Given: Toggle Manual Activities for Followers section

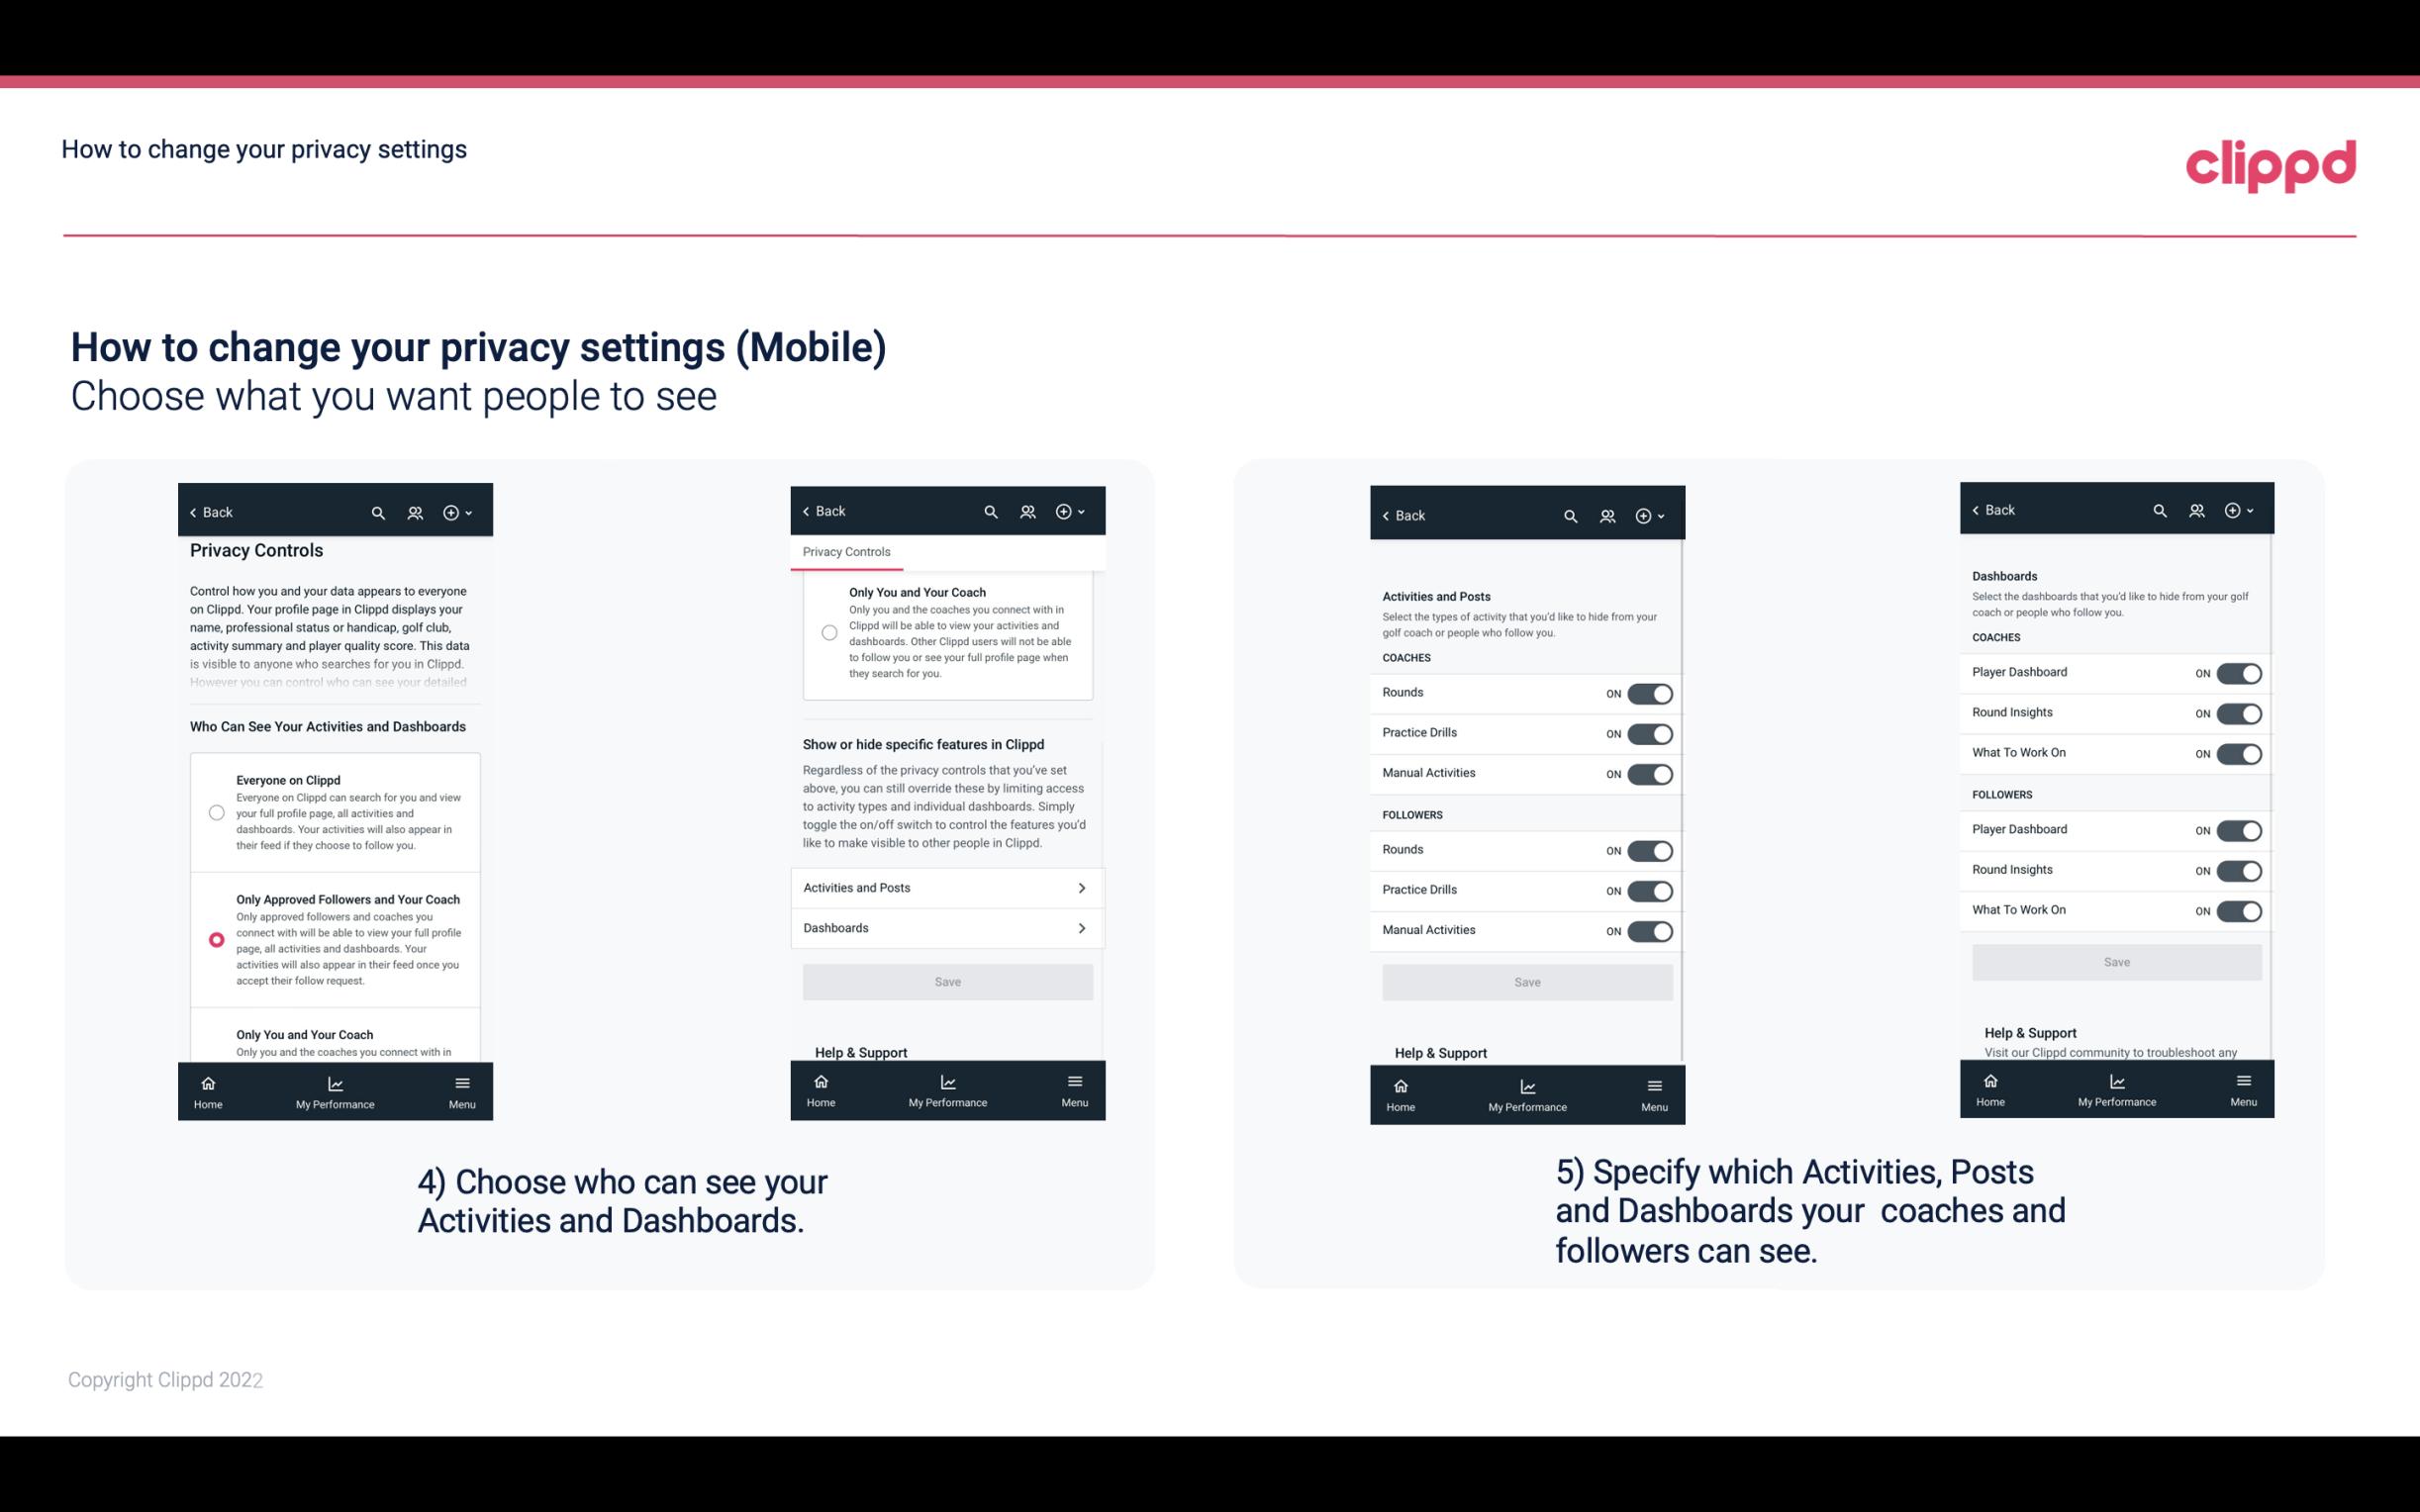Looking at the screenshot, I should [x=1650, y=928].
